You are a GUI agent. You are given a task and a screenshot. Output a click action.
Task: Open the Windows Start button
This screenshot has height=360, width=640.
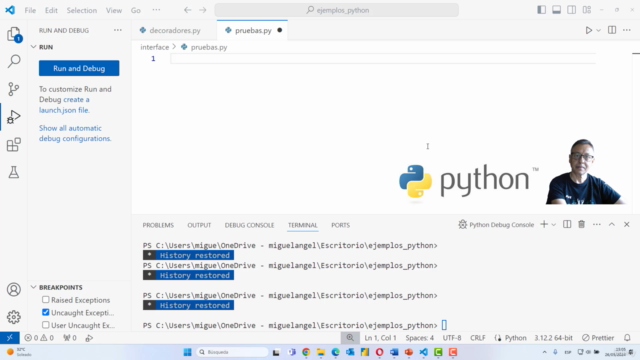[187, 352]
